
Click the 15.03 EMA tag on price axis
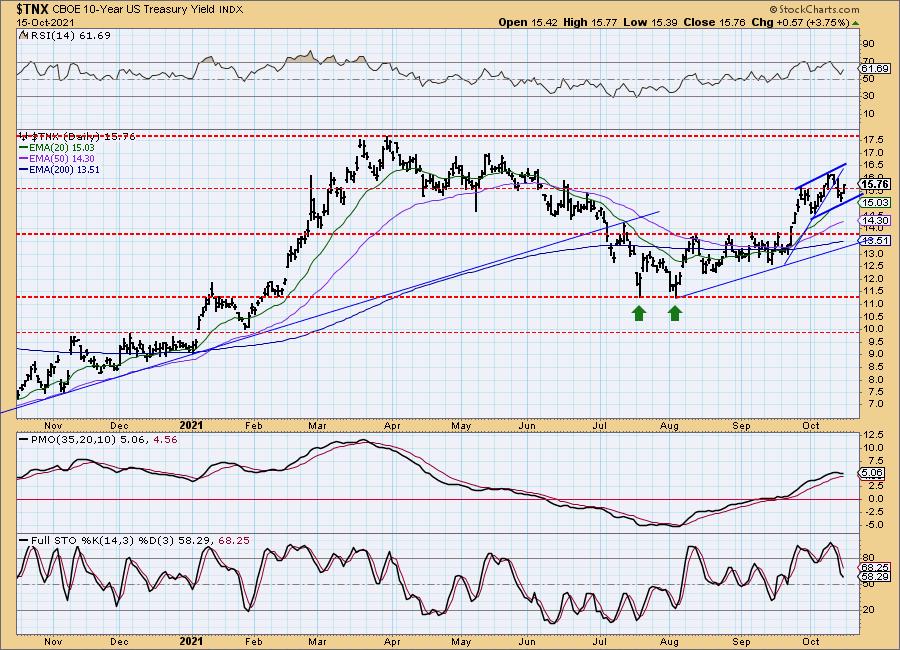point(875,202)
